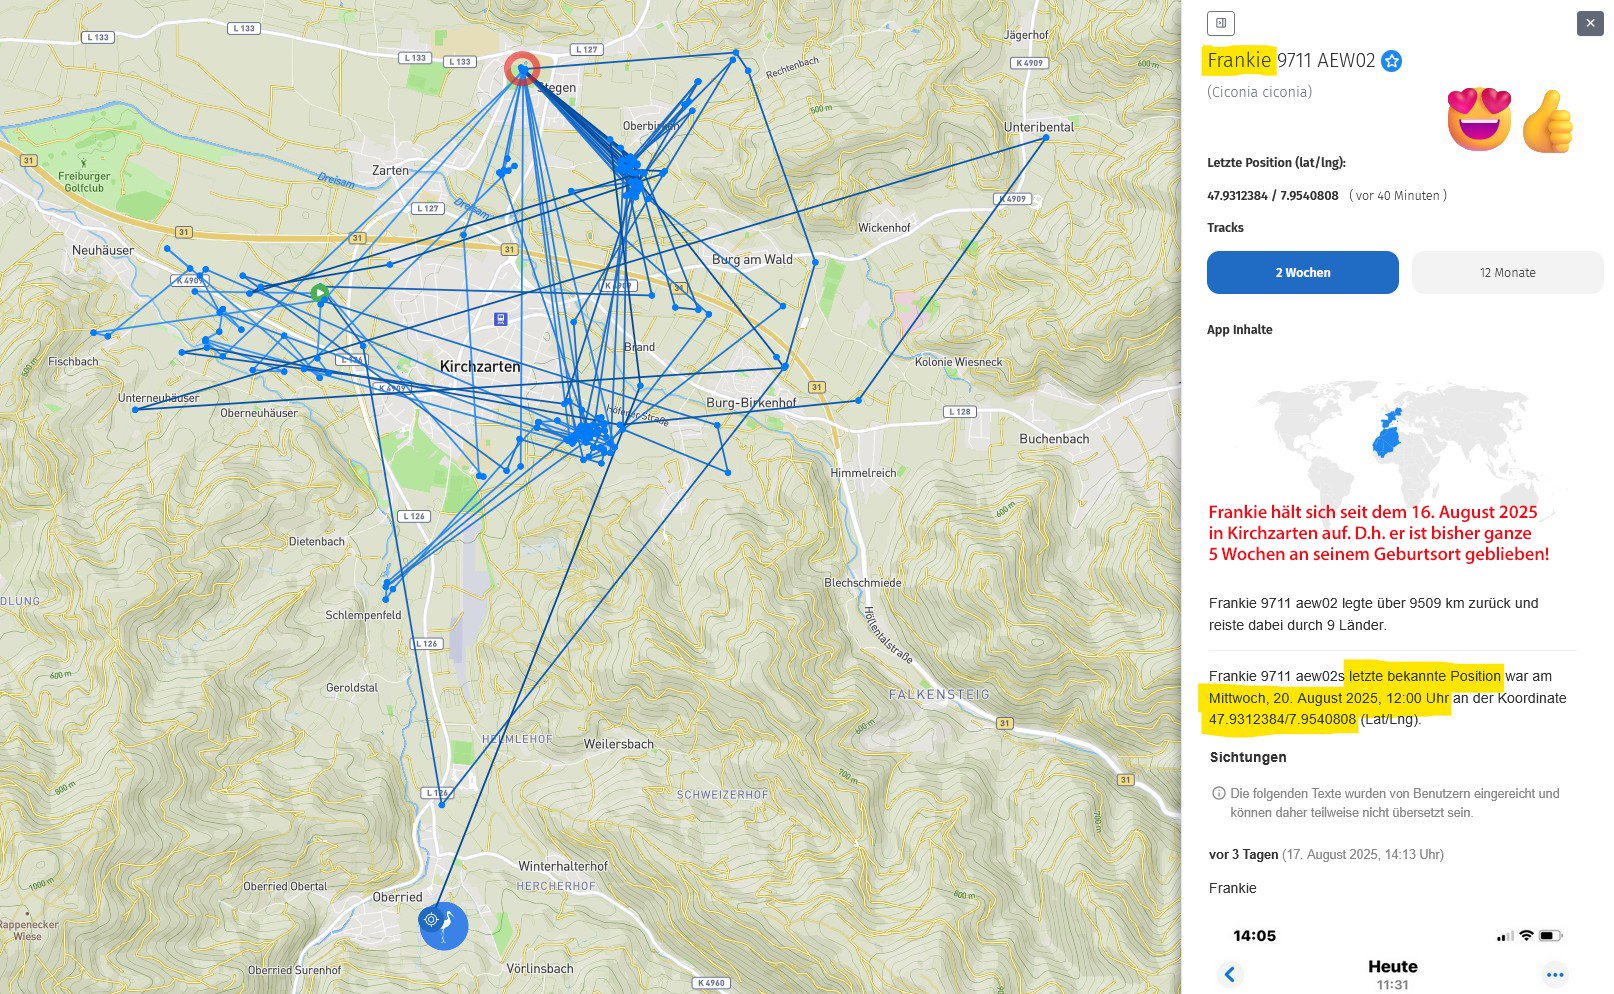Close the stork details panel
Image resolution: width=1614 pixels, height=994 pixels.
1589,23
